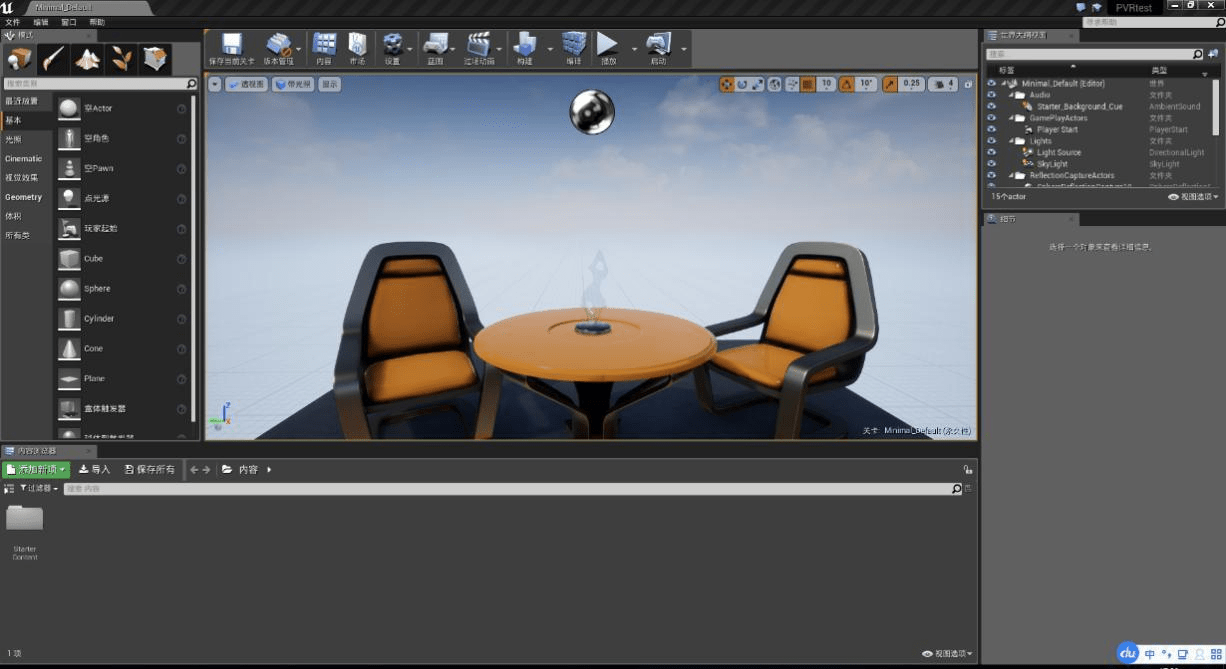Select the Foliage mode icon in Modes panel

tap(122, 60)
